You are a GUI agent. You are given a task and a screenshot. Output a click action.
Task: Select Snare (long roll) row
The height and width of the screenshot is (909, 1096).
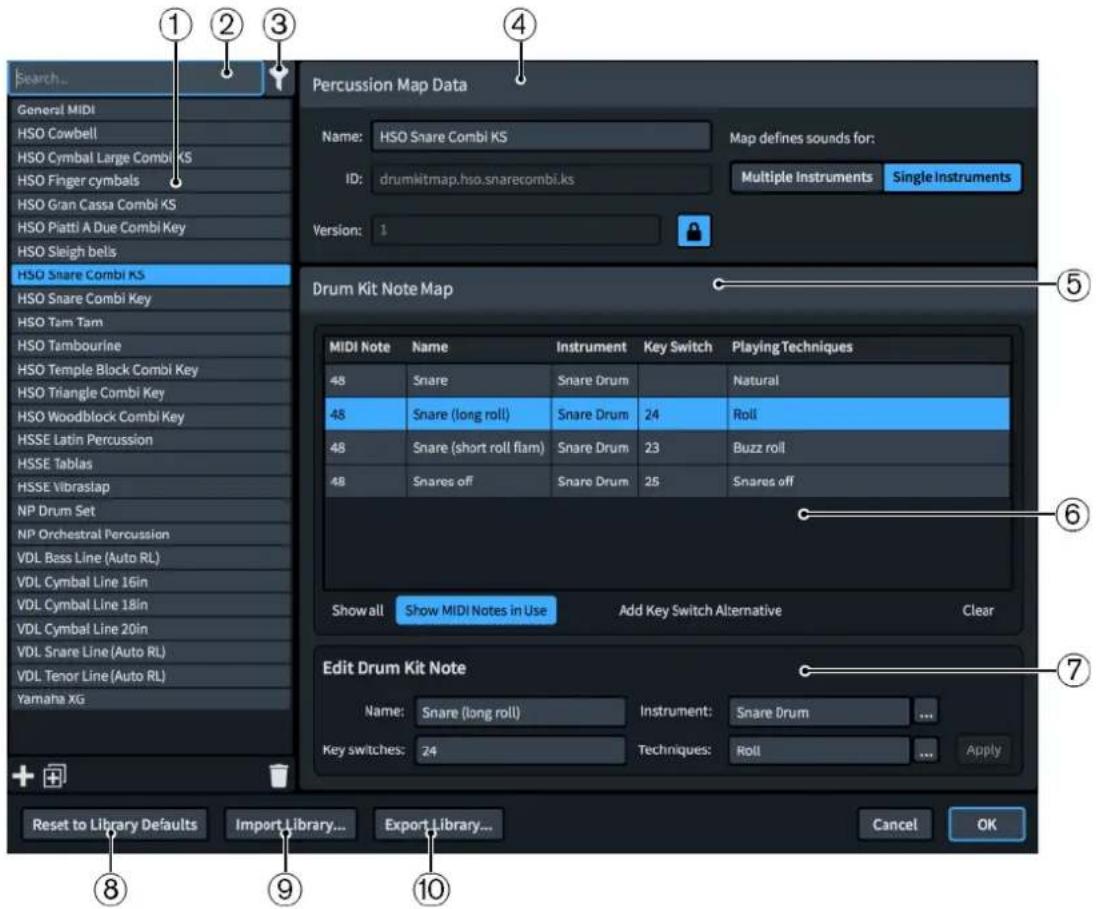(x=667, y=414)
